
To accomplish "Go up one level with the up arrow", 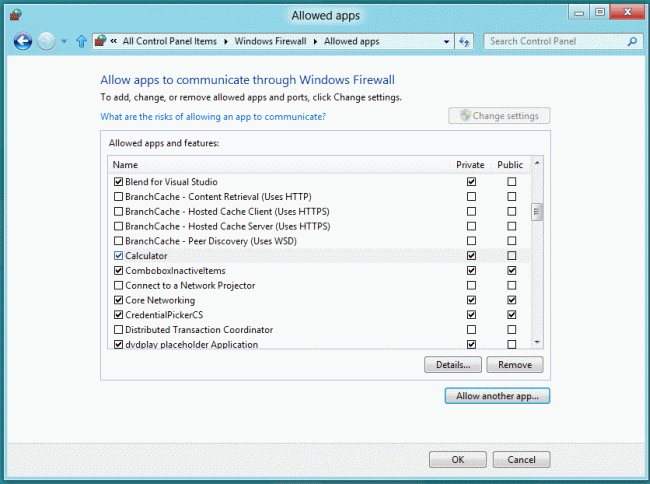I will tap(82, 41).
